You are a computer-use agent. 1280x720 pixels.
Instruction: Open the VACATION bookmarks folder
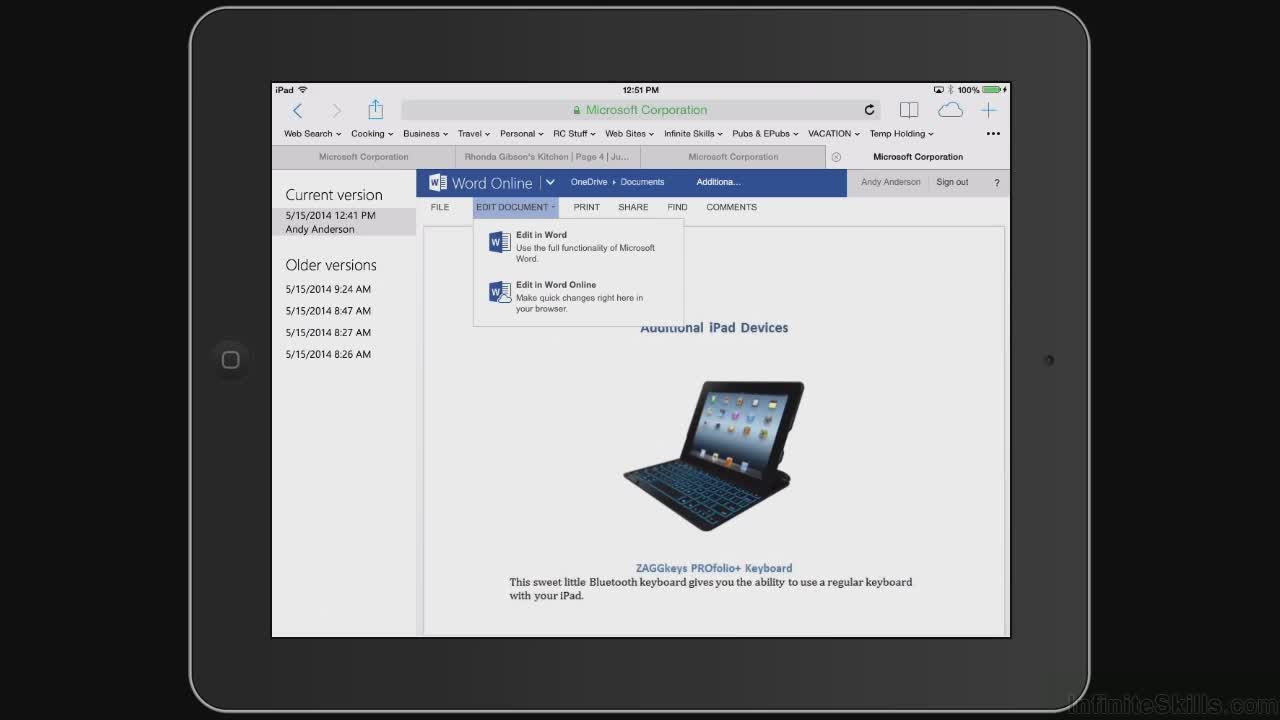833,134
